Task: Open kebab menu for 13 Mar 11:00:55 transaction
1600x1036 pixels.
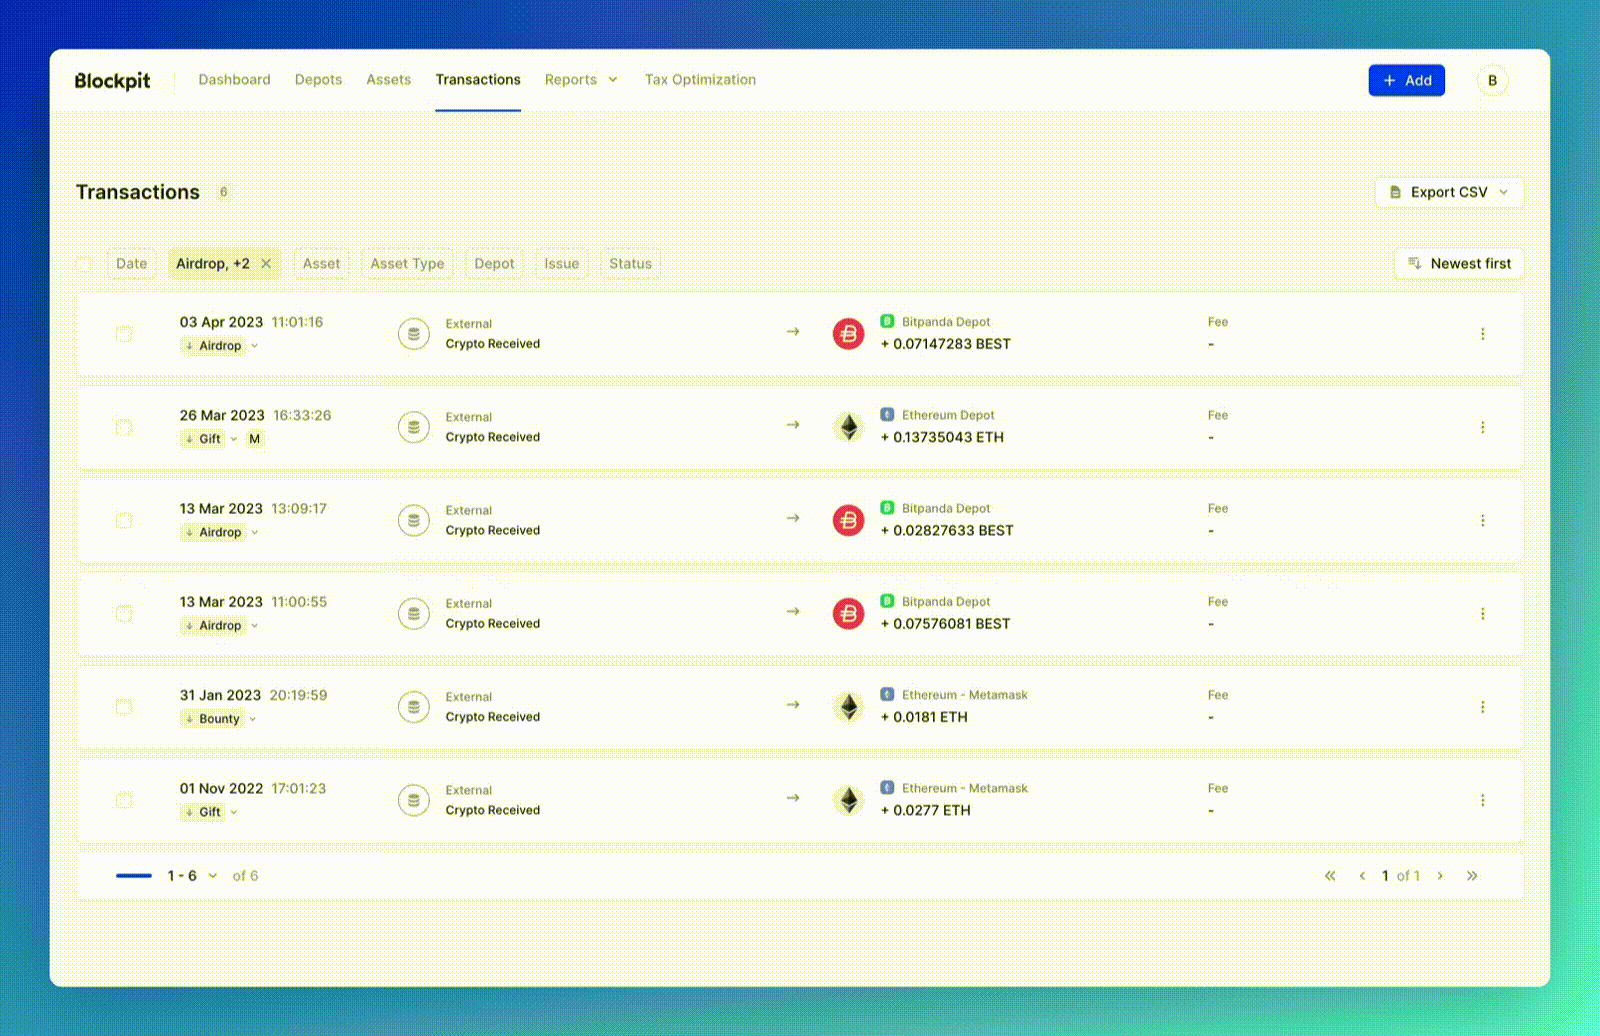Action: 1482,614
